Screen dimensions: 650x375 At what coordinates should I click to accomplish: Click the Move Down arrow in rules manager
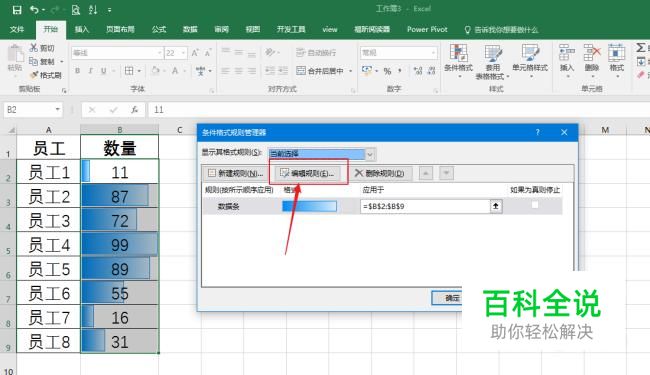coord(446,173)
